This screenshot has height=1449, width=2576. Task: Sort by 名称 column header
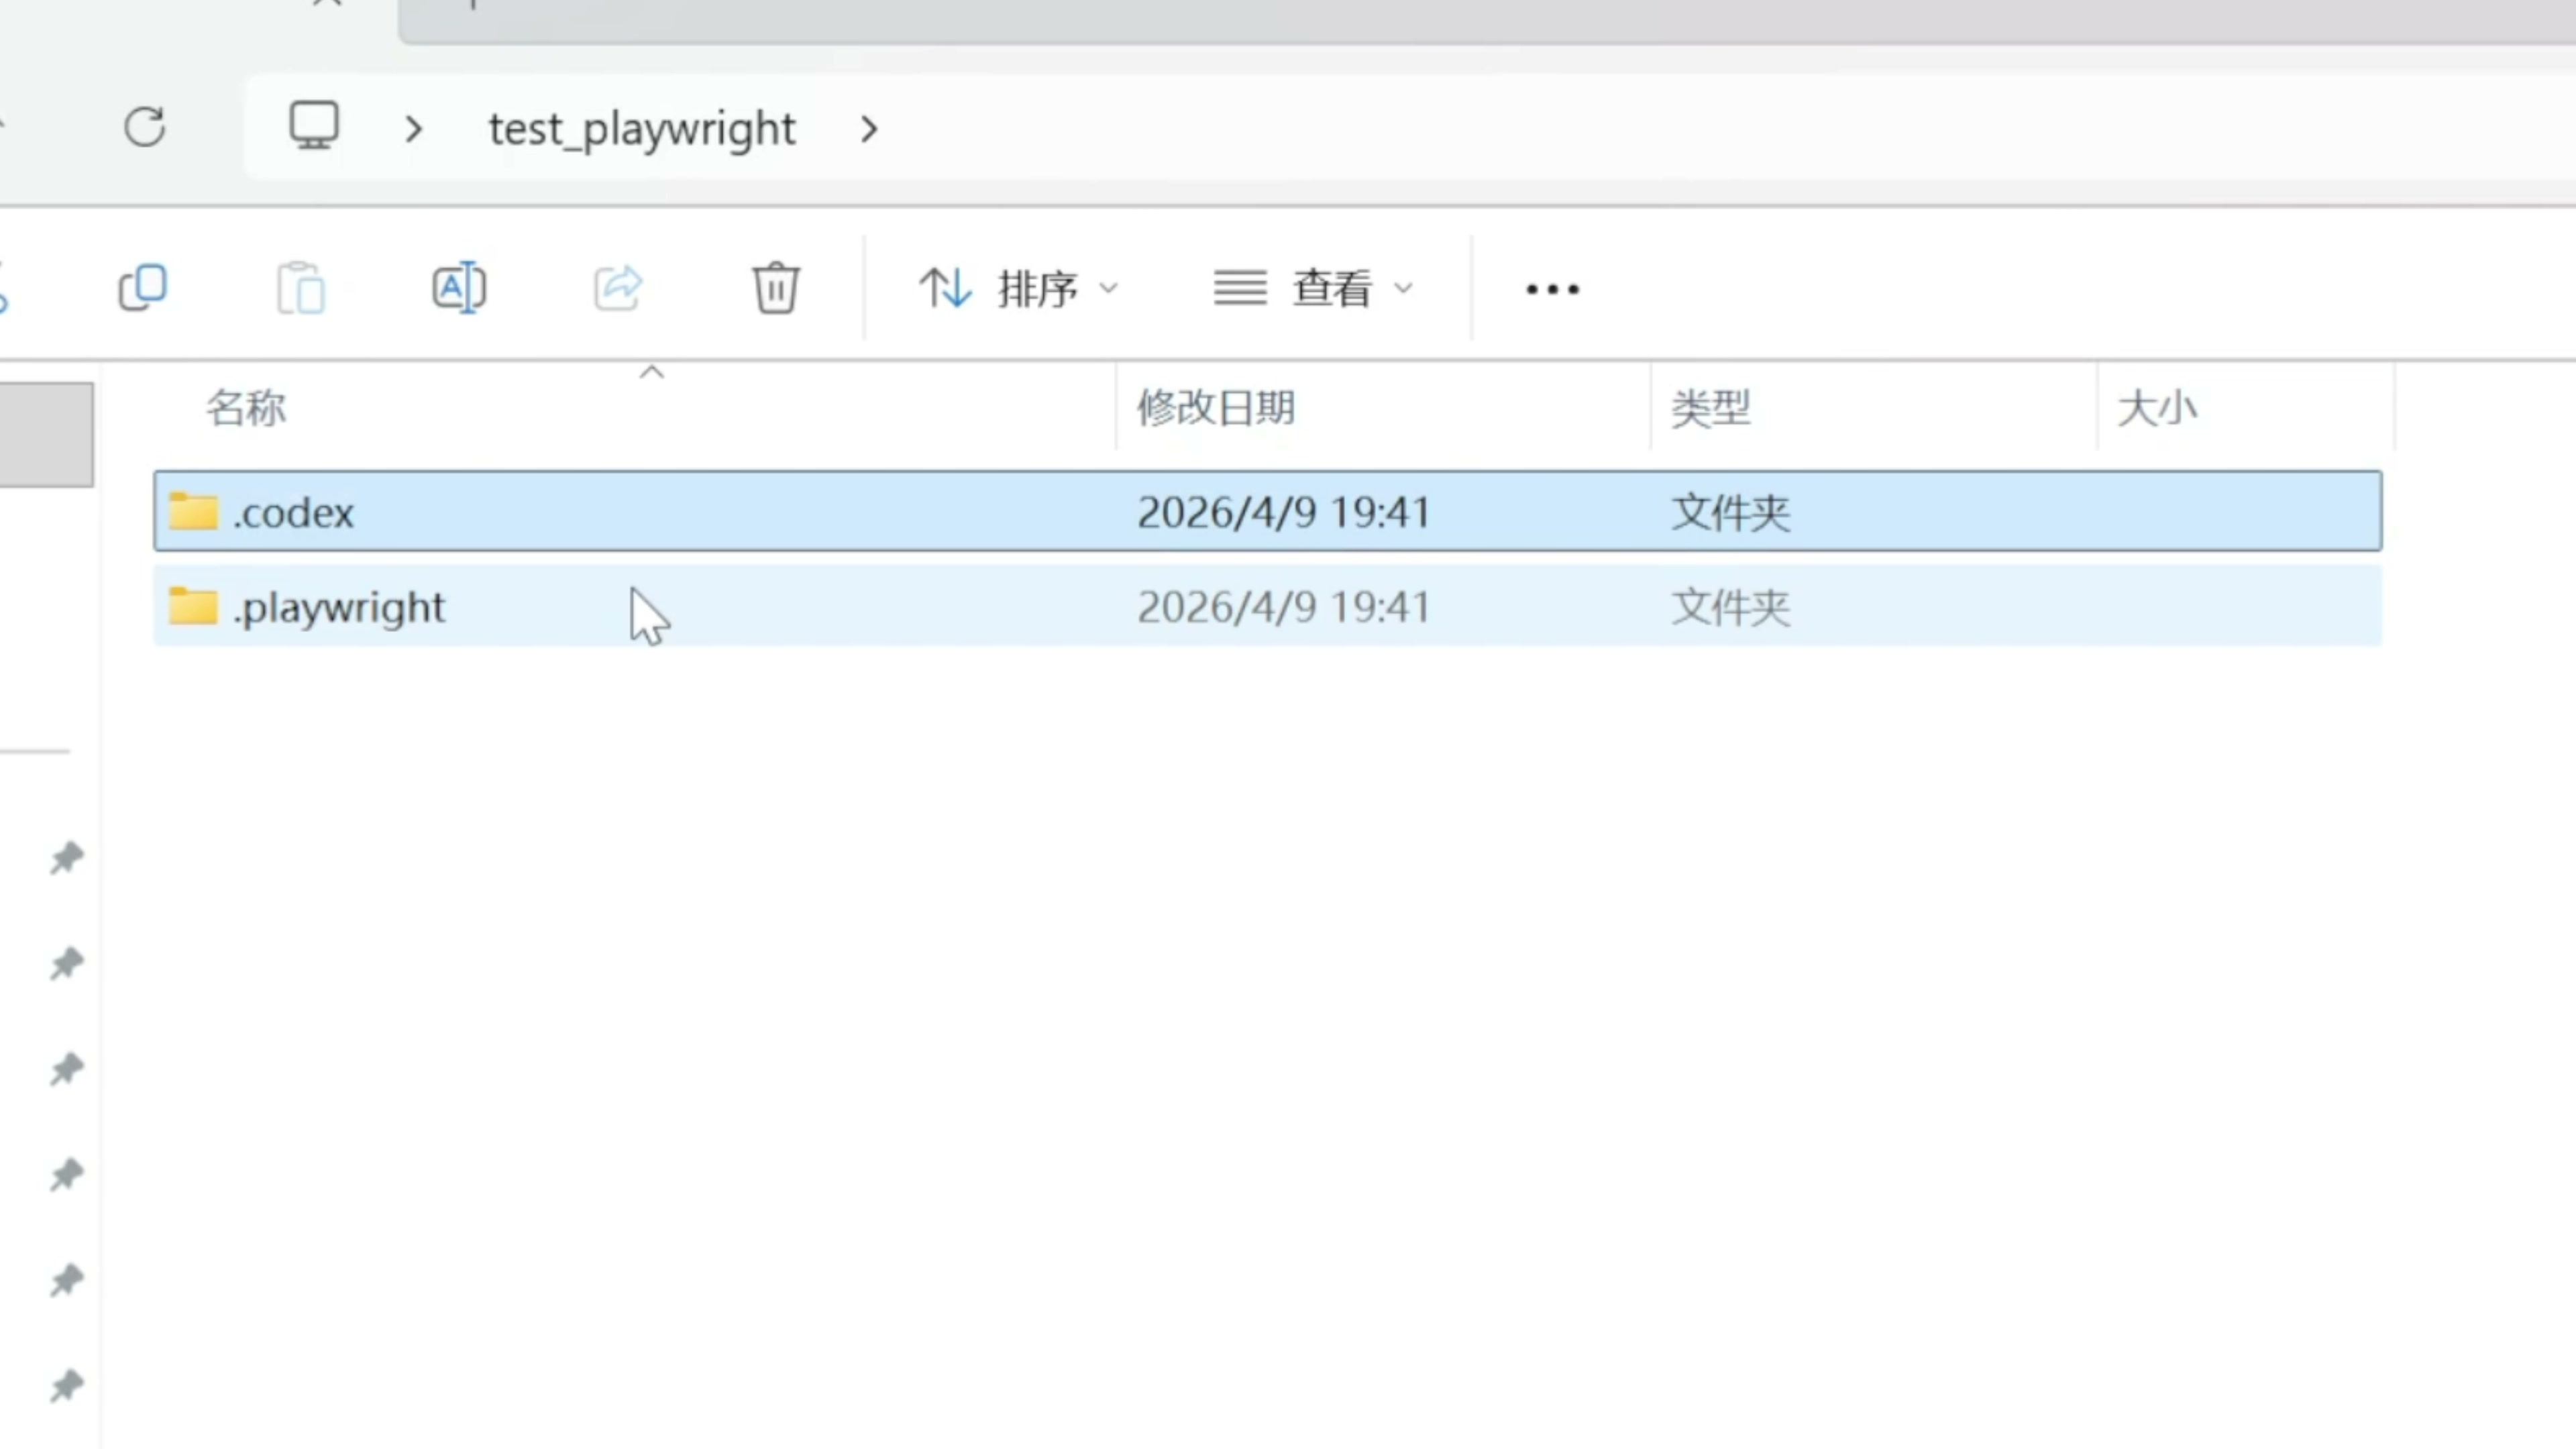(246, 409)
